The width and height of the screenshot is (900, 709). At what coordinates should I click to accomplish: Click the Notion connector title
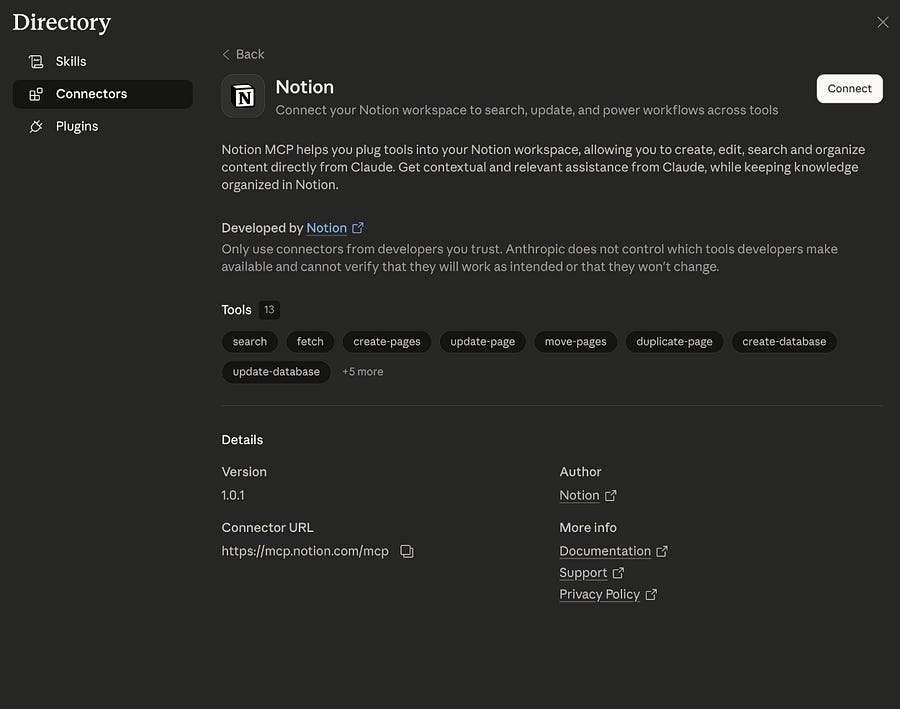pos(305,87)
